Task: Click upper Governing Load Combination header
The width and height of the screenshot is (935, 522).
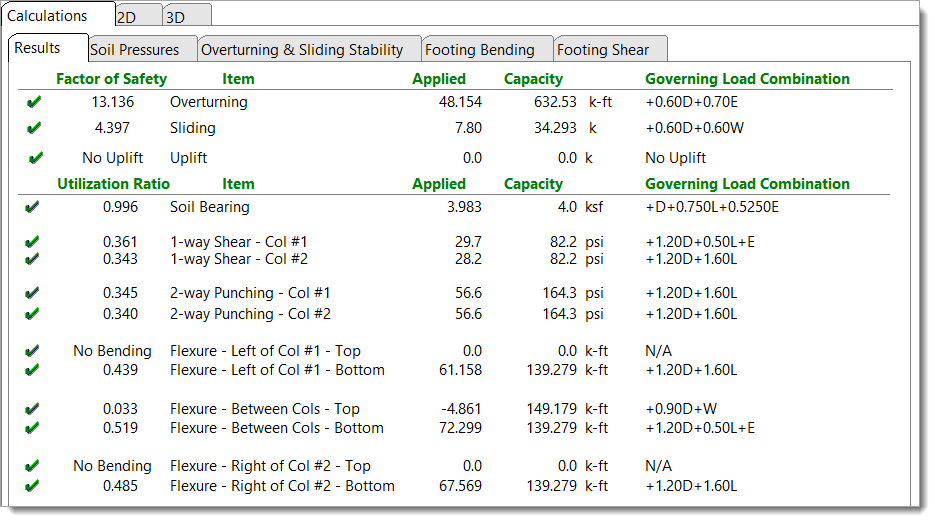Action: pos(747,79)
